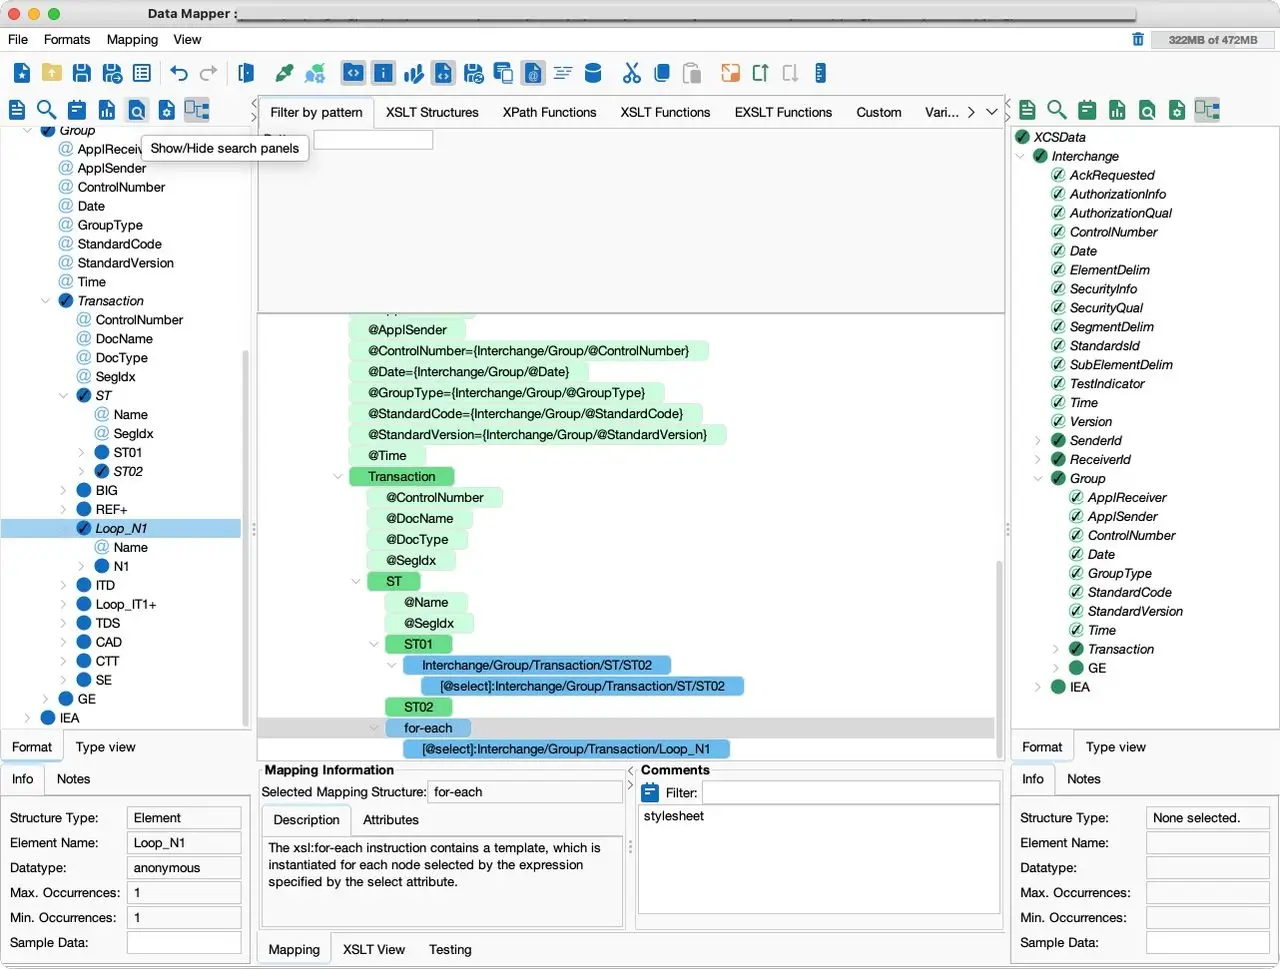Viewport: 1280px width, 969px height.
Task: Click the users with gear toolbar icon
Action: click(315, 73)
